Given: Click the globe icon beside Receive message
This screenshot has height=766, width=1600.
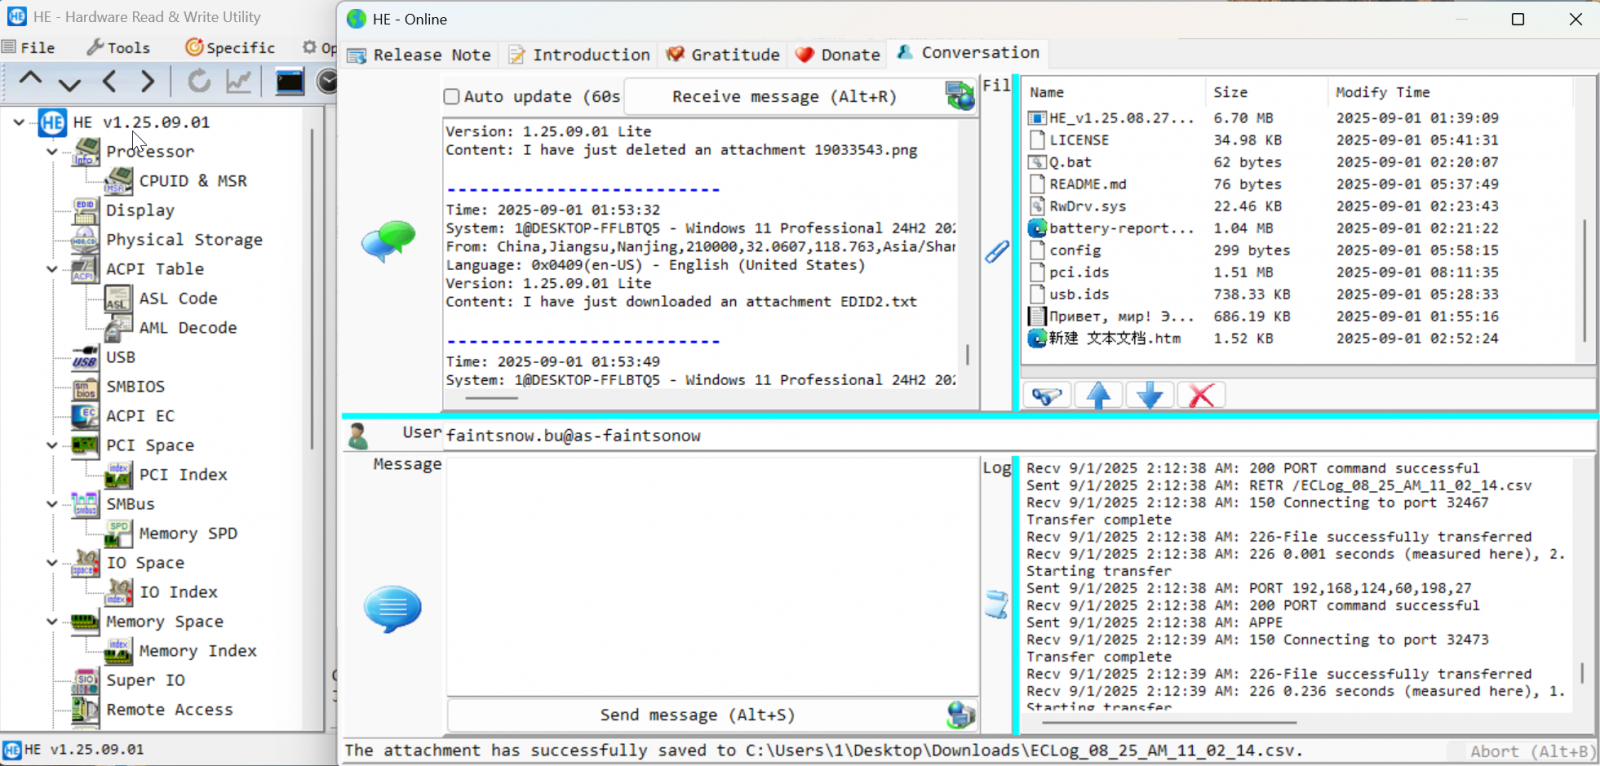Looking at the screenshot, I should [960, 96].
